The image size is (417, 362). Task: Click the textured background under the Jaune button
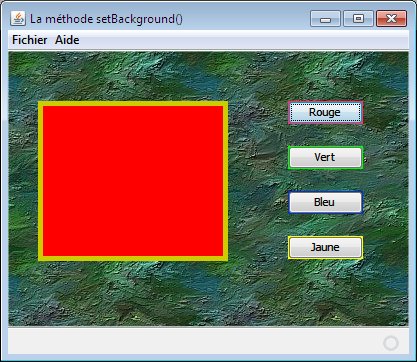coord(325,290)
